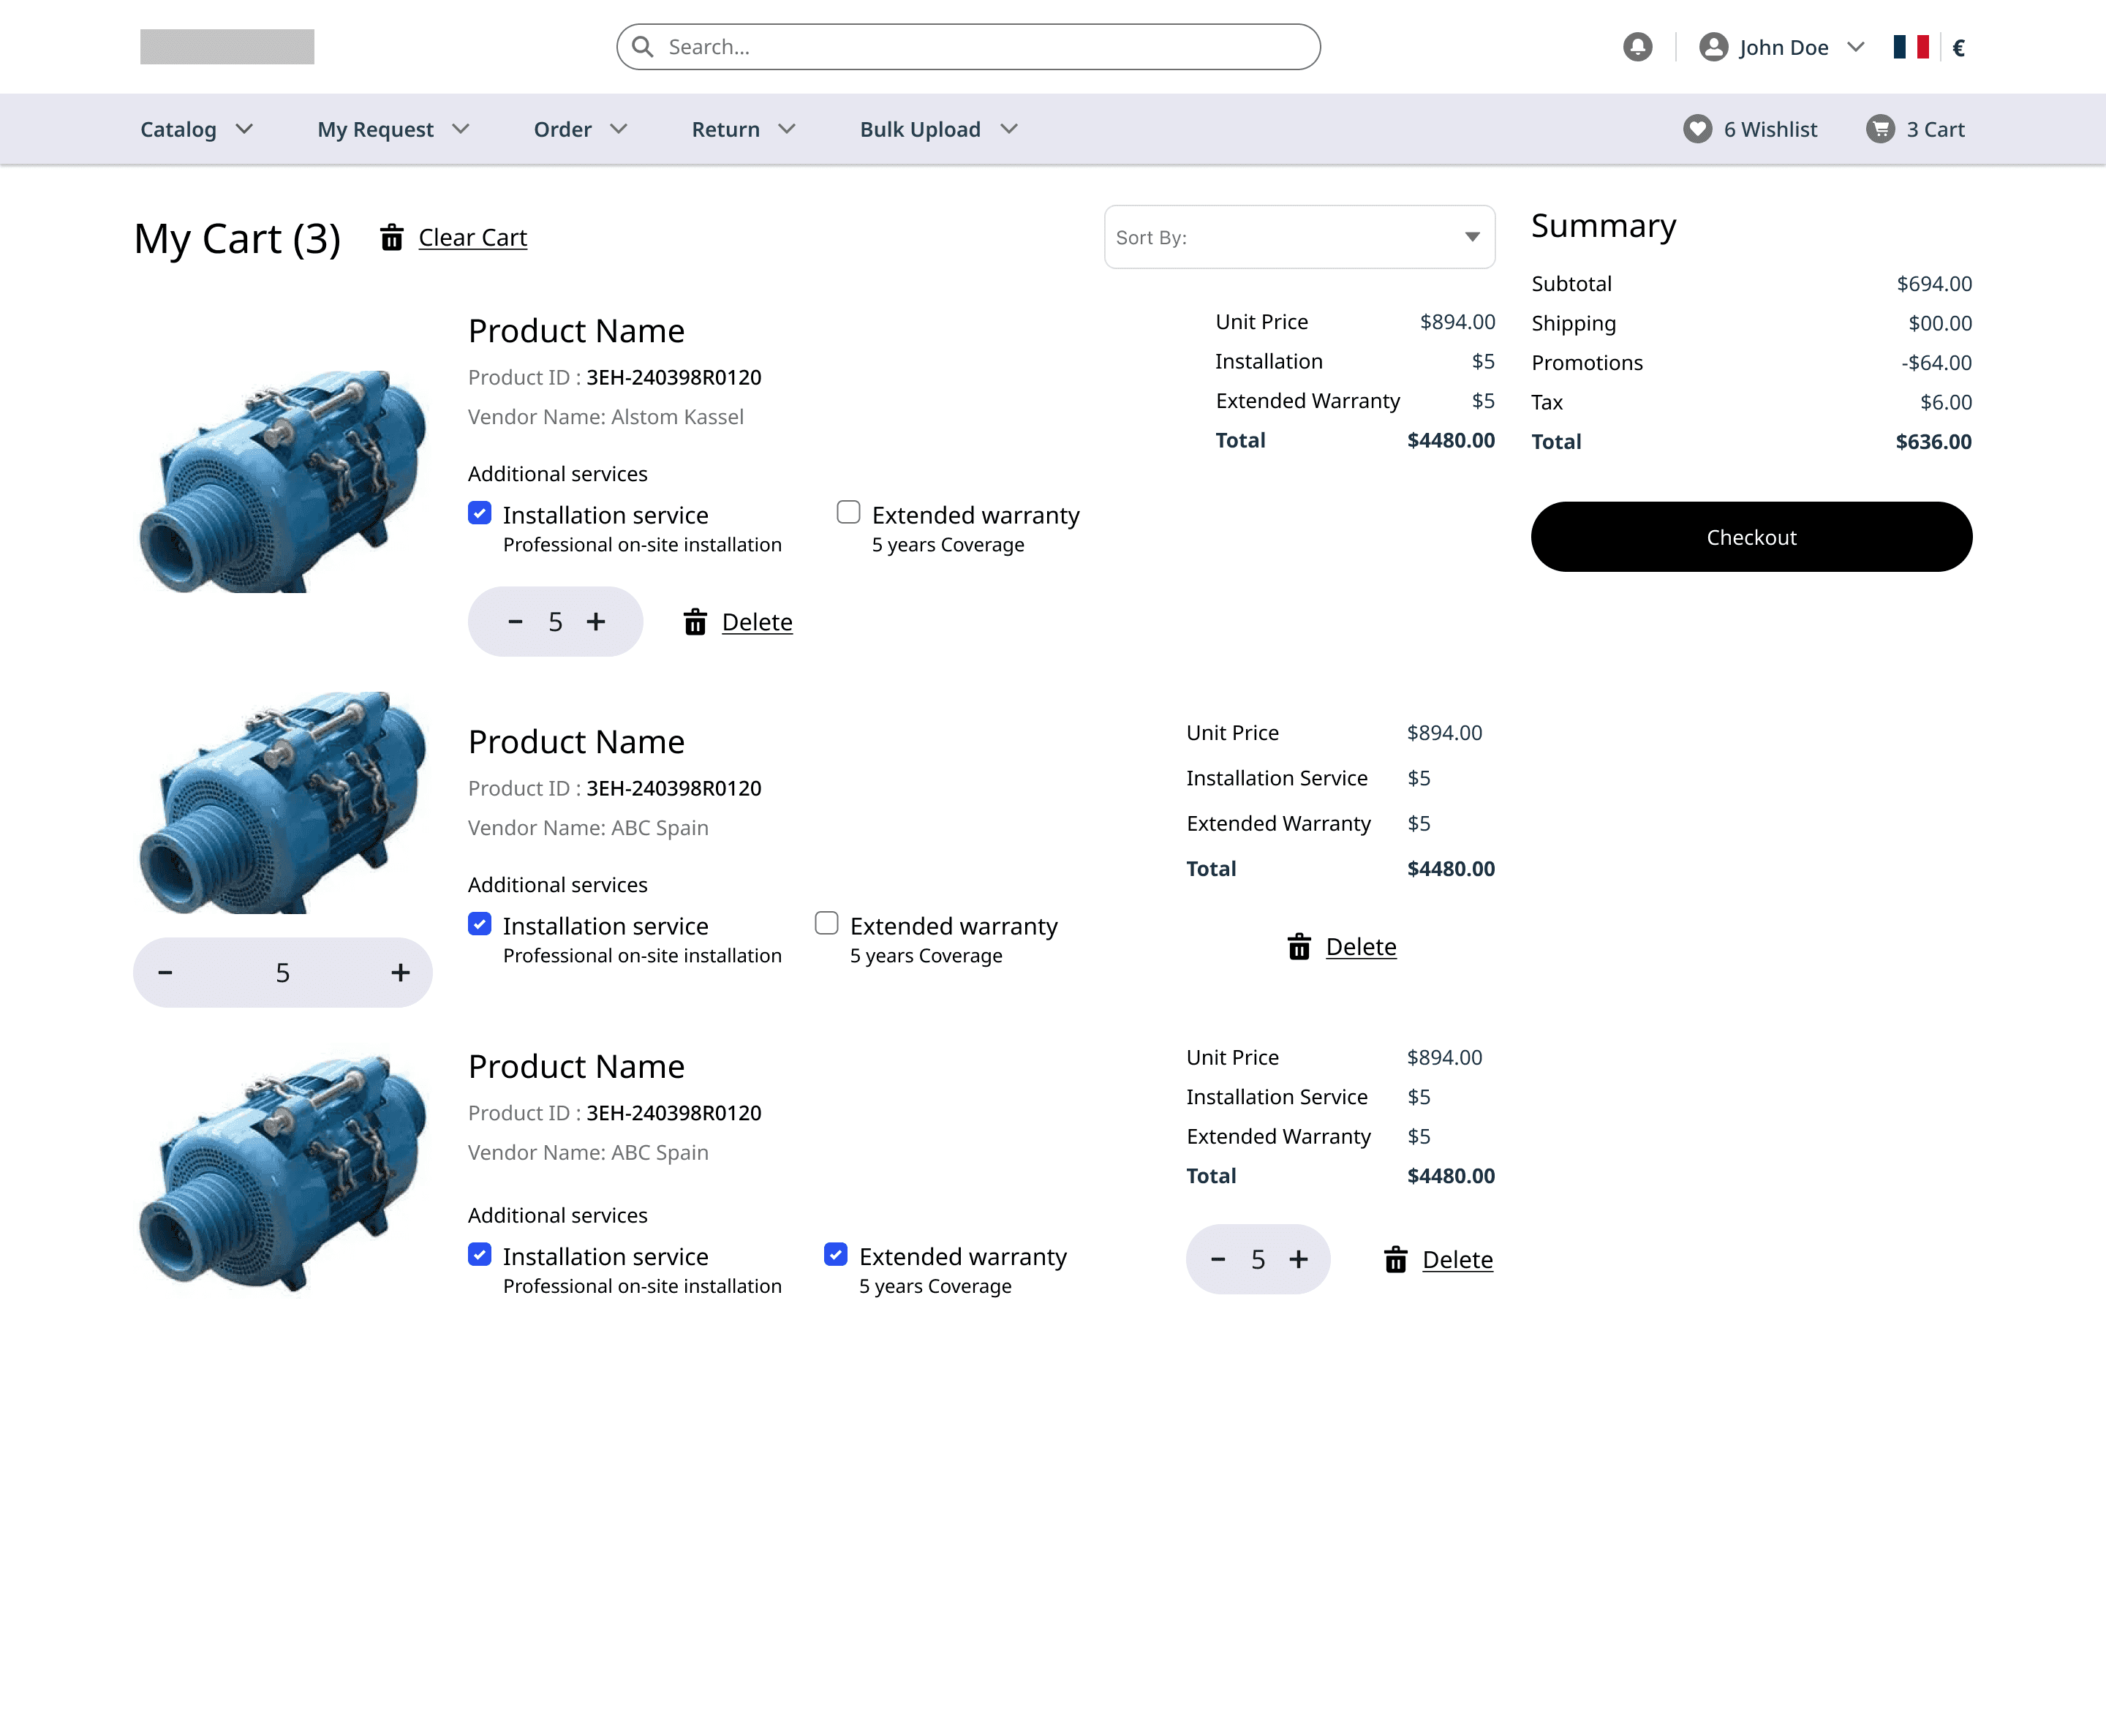Check Extended warranty for second product

coord(826,923)
